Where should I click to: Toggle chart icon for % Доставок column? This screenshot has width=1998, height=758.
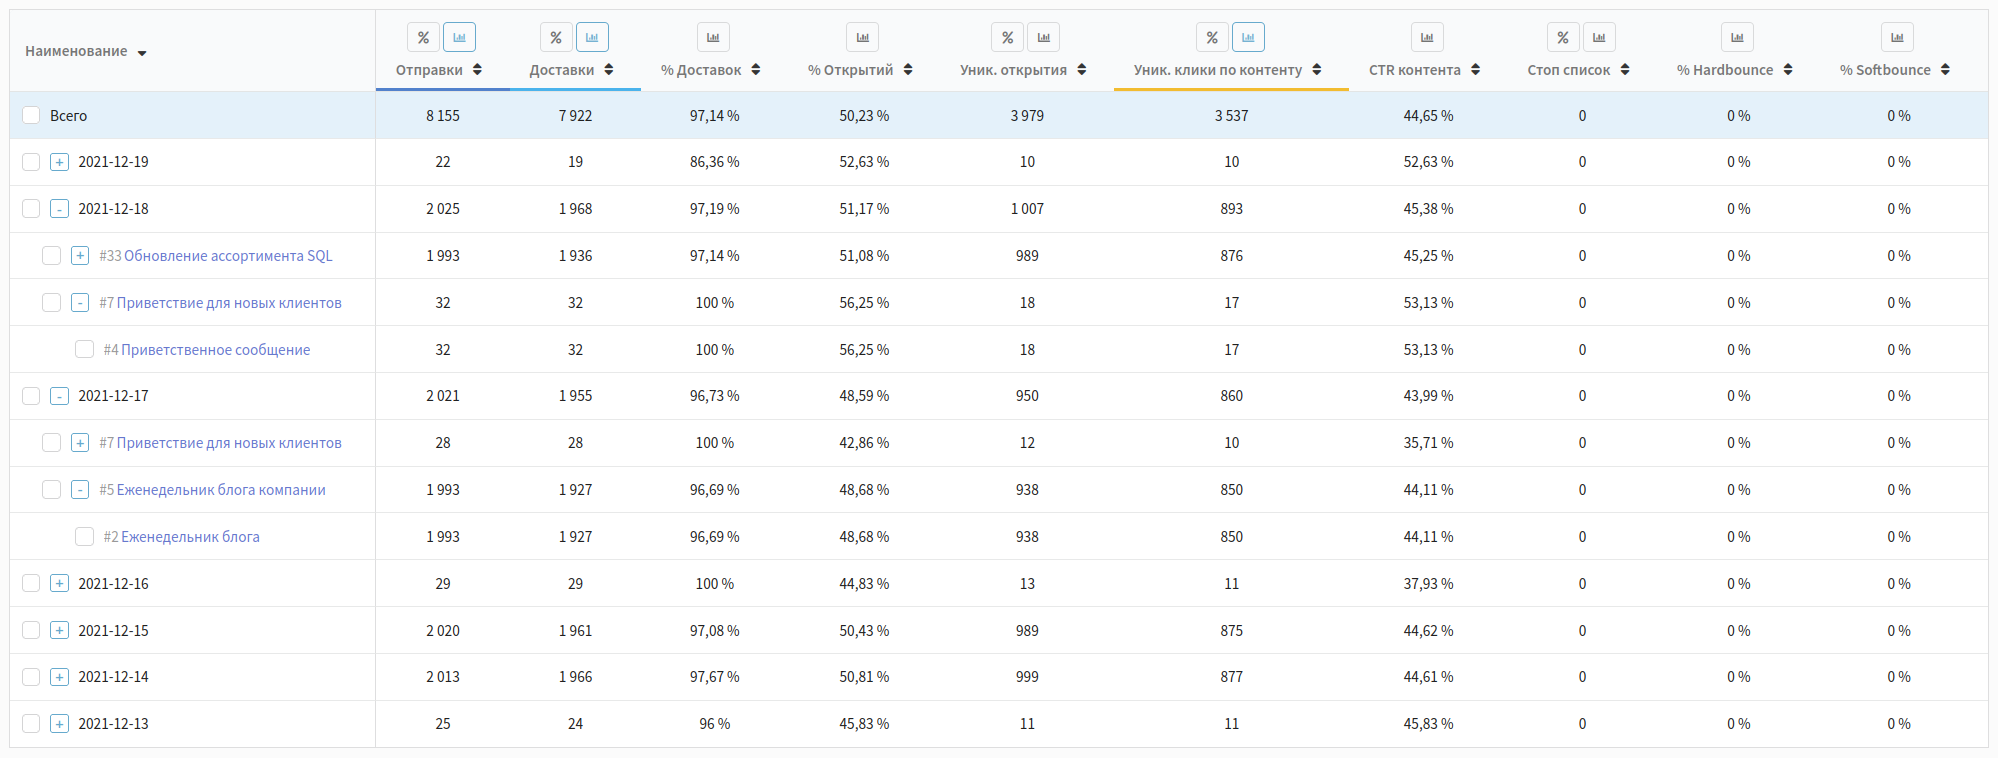coord(713,38)
